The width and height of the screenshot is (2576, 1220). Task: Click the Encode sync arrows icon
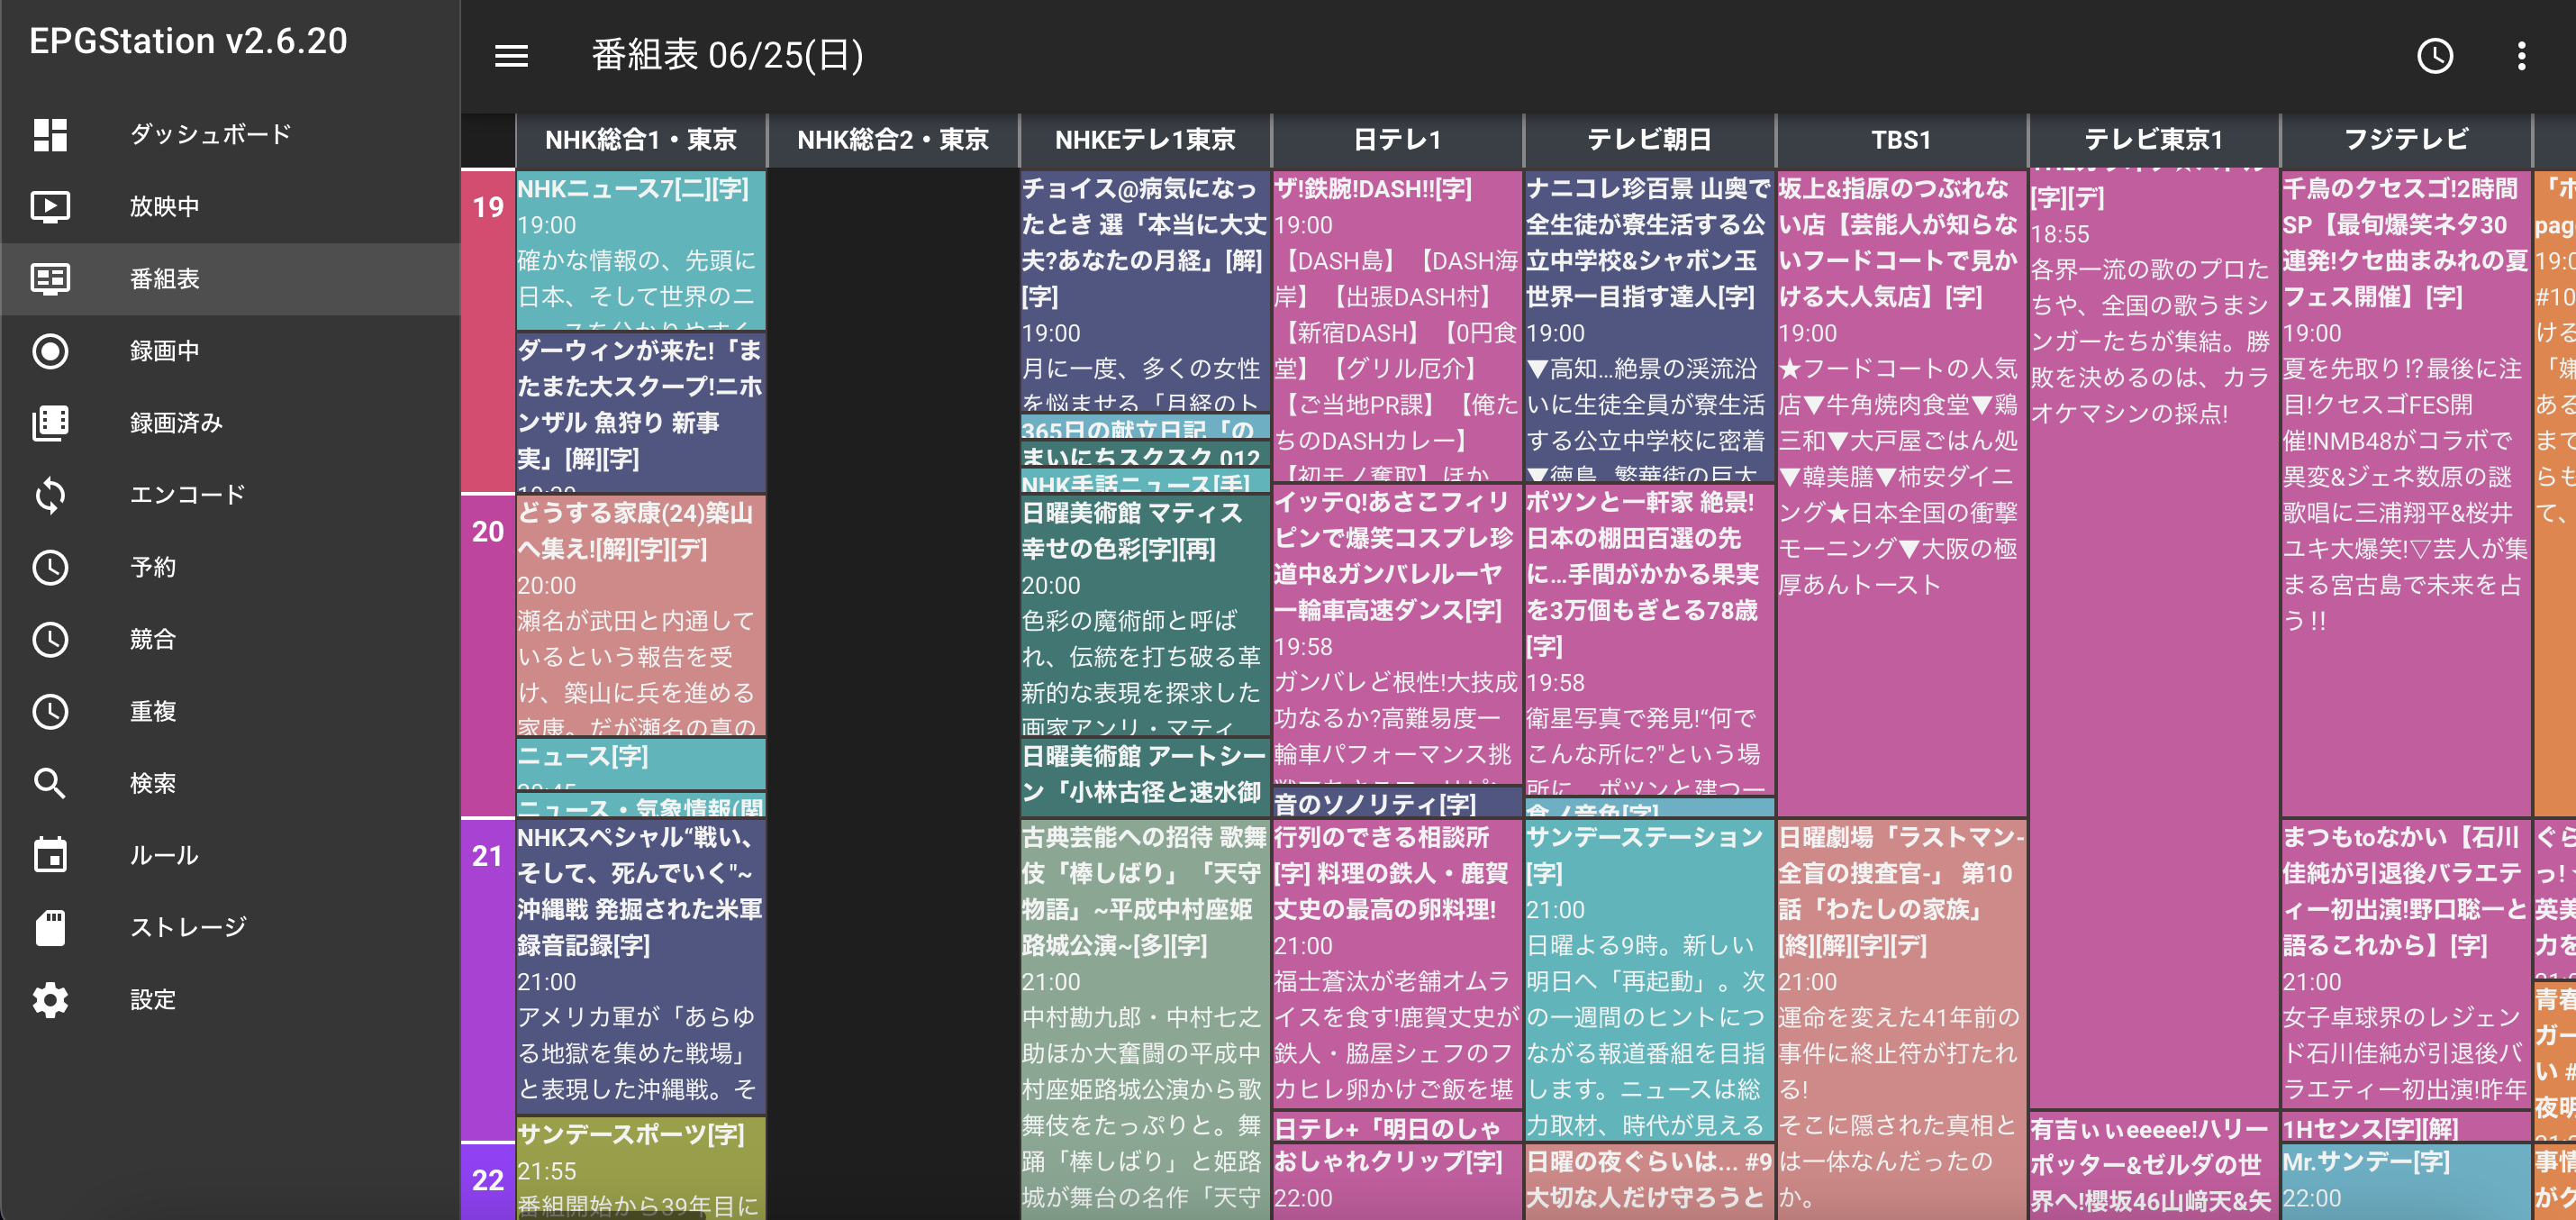[x=50, y=495]
